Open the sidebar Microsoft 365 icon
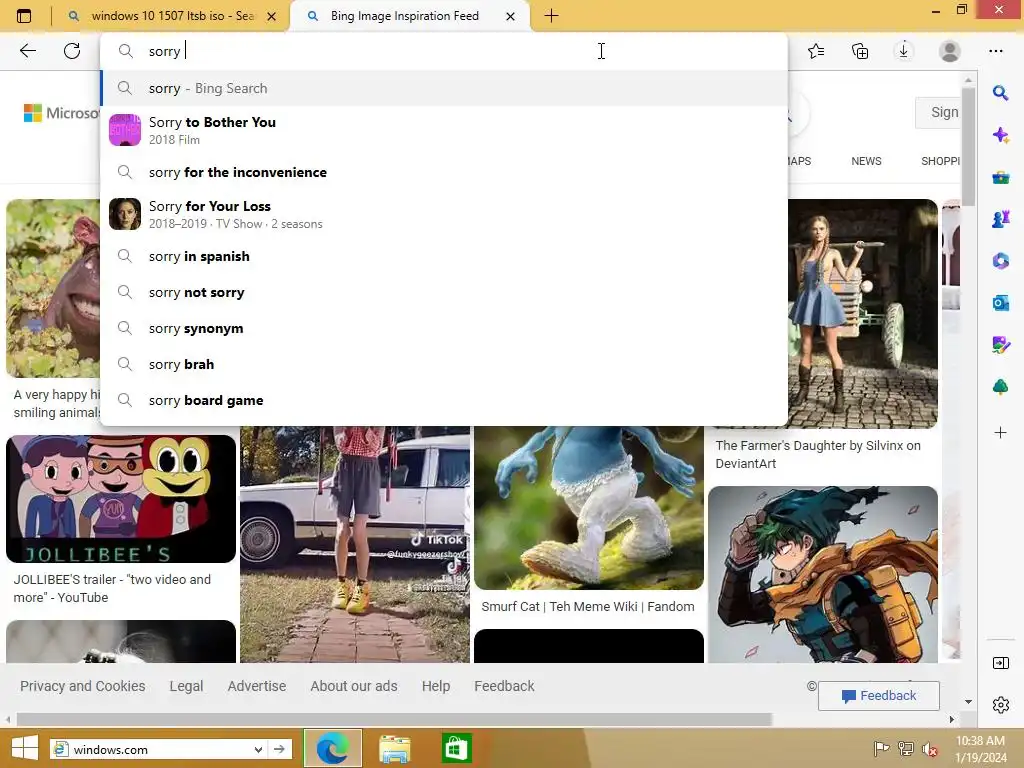 pos(1000,261)
